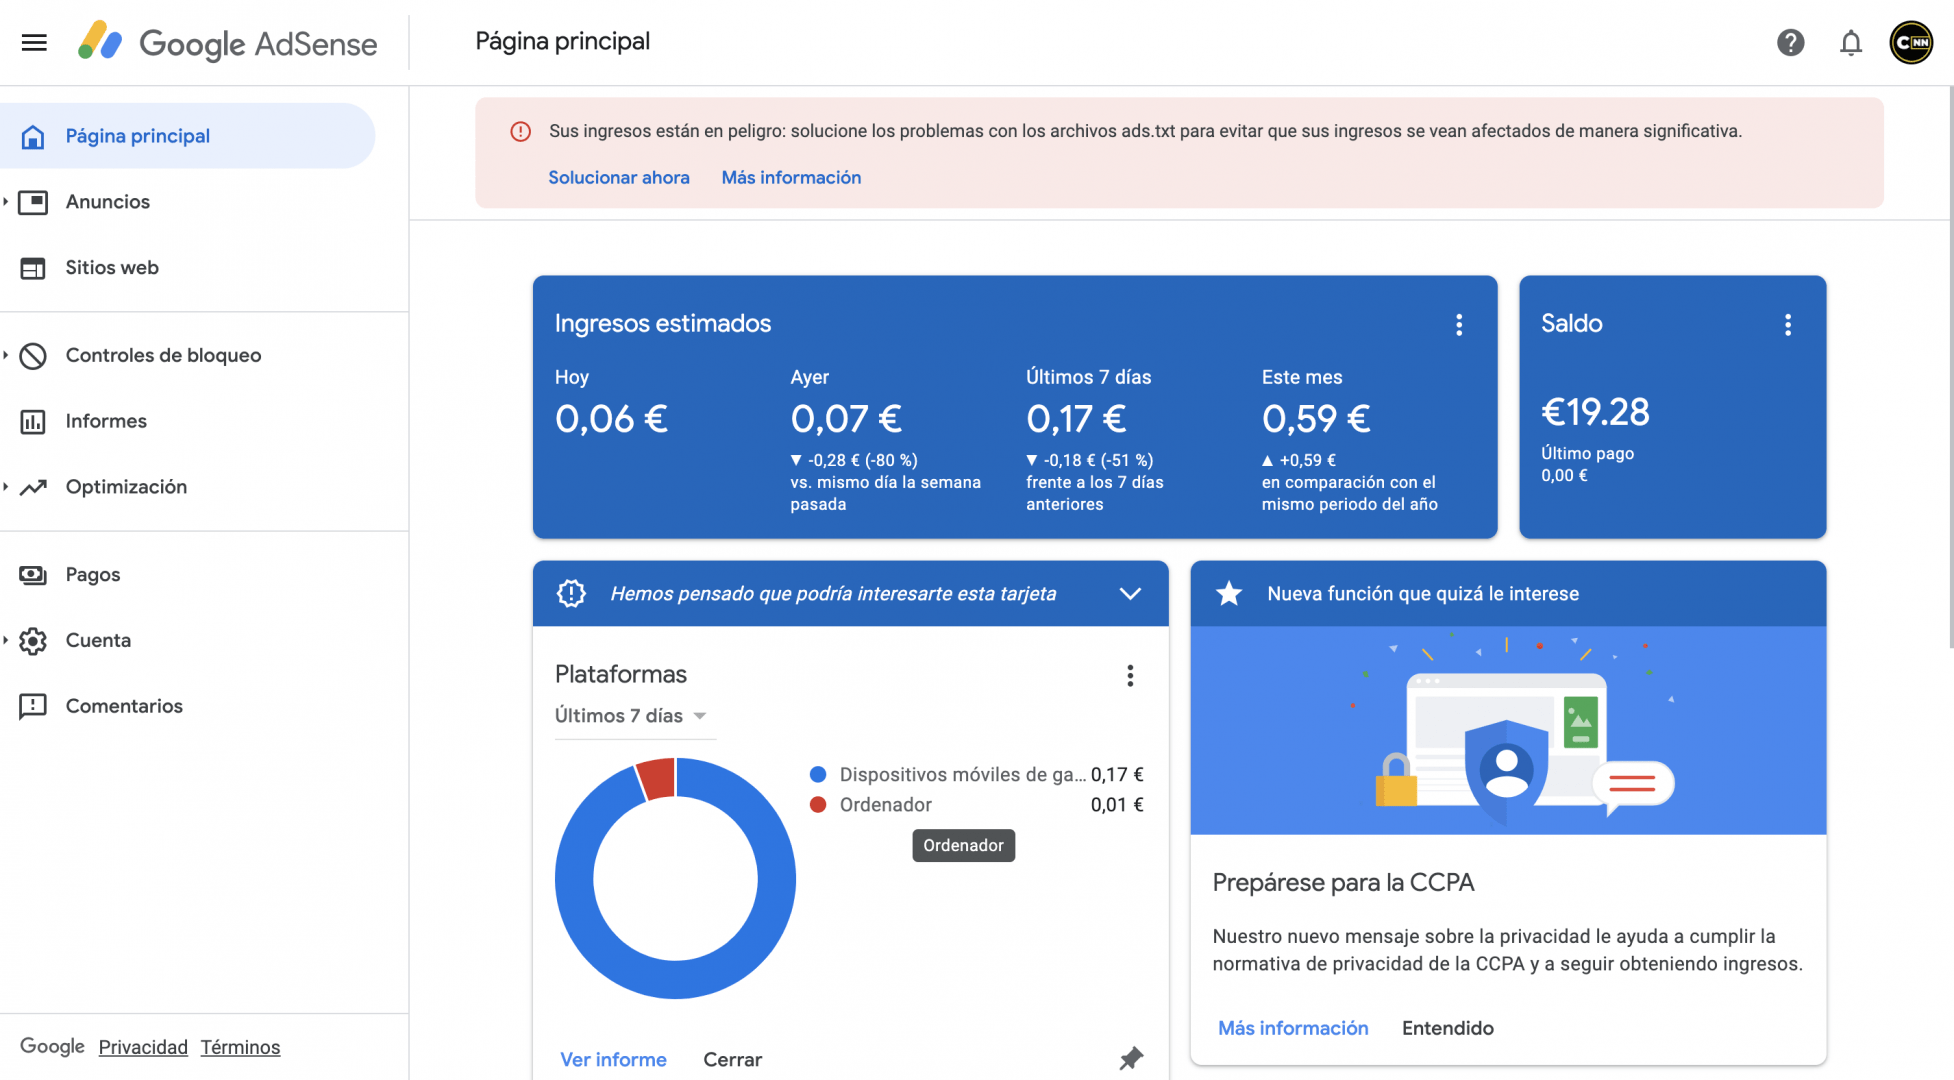Click the Google AdSense logo
Screen dimensions: 1954x1080
coord(228,43)
